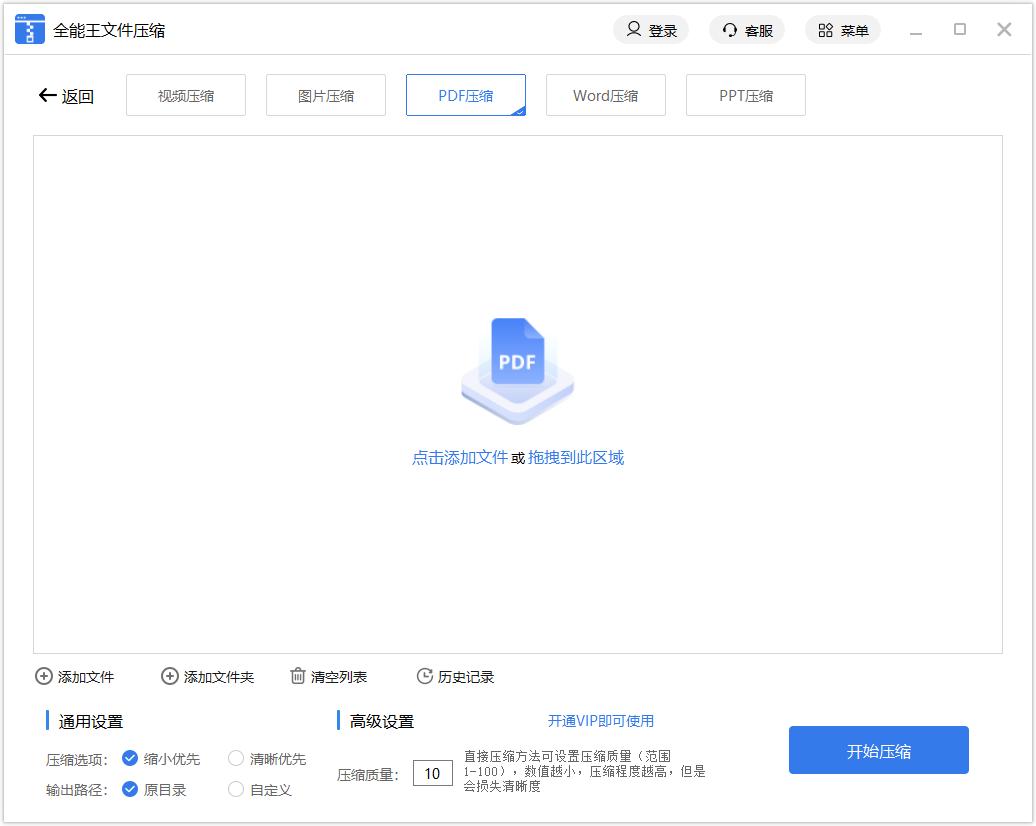
Task: Go back with the 返回 arrow
Action: [x=48, y=96]
